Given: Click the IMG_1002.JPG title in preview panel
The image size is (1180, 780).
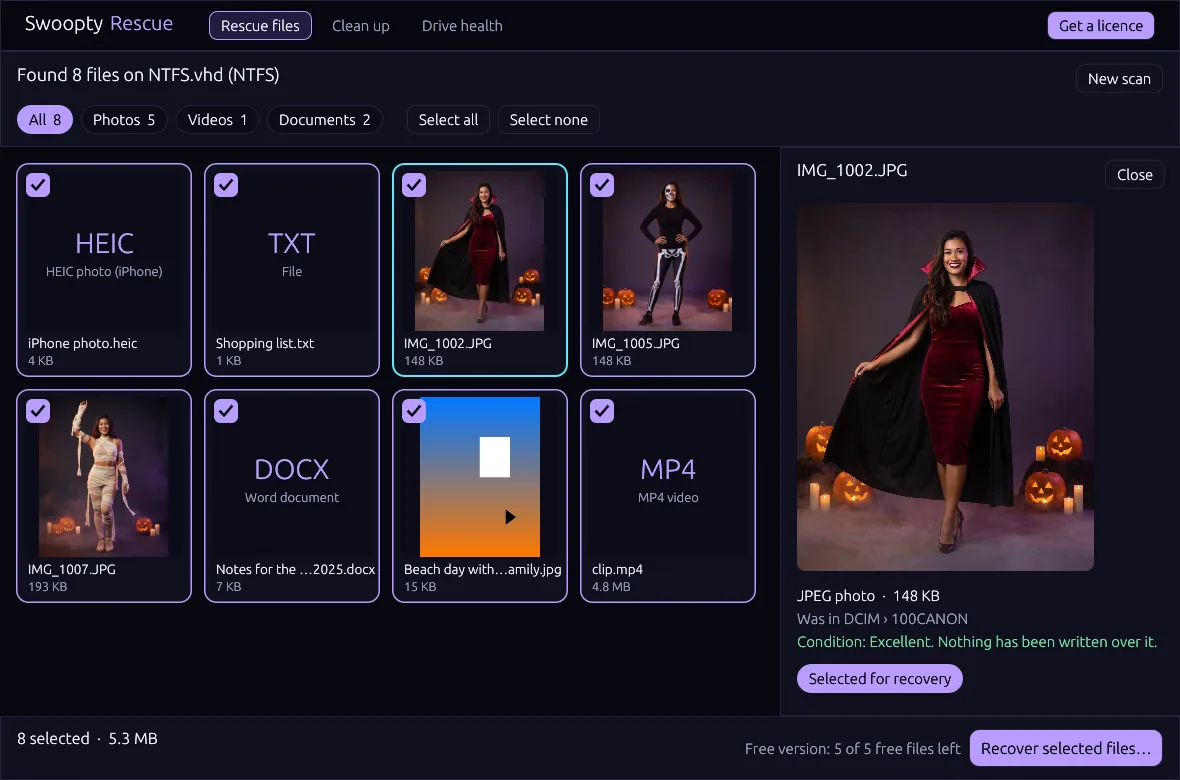Looking at the screenshot, I should [852, 170].
